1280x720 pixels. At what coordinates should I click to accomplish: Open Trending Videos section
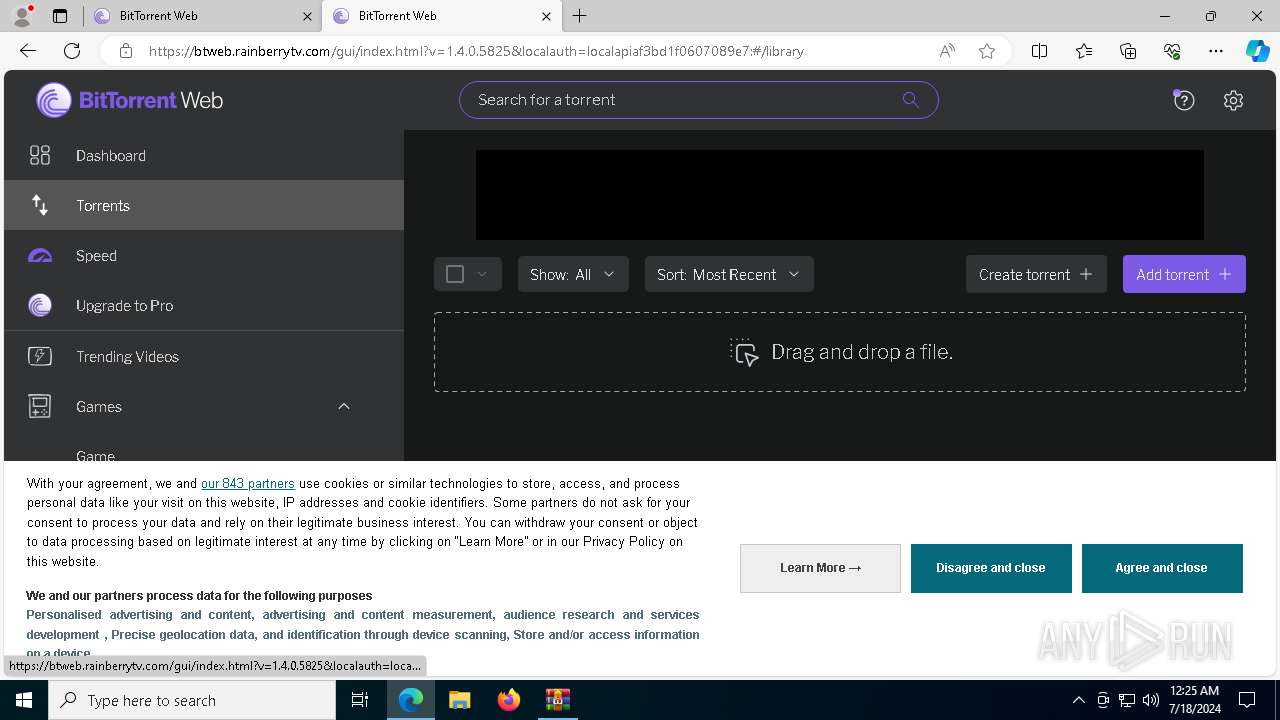point(204,356)
